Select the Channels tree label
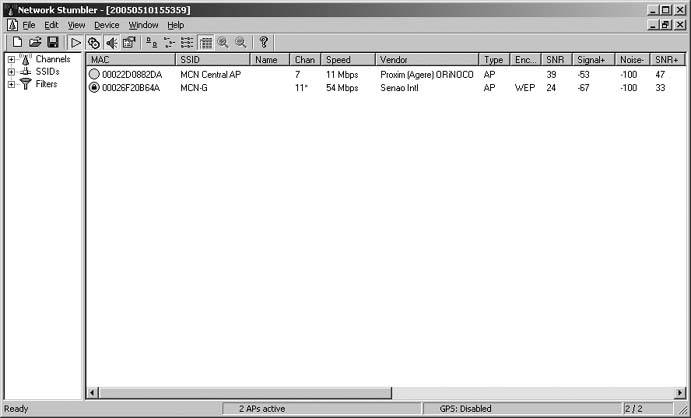The image size is (691, 418). [x=53, y=59]
